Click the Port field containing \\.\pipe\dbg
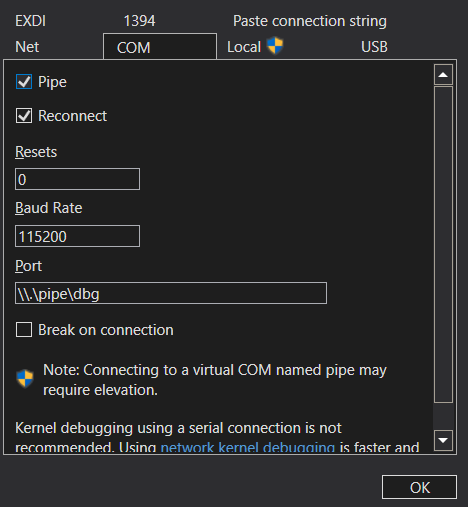Image resolution: width=468 pixels, height=507 pixels. coord(171,293)
